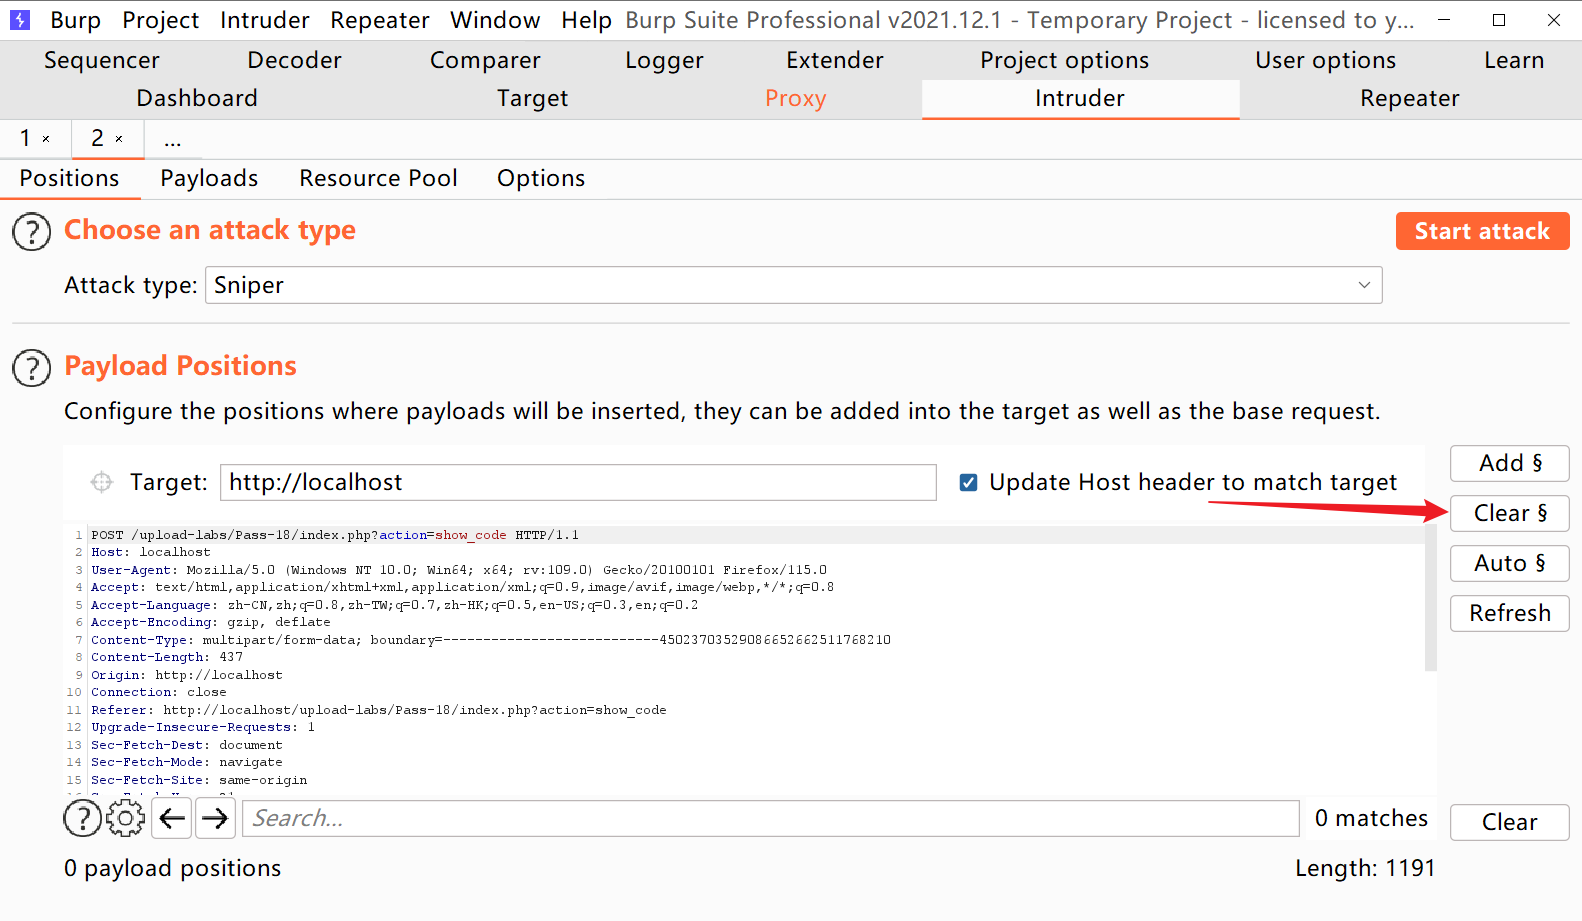Click the Add § button

coord(1509,463)
